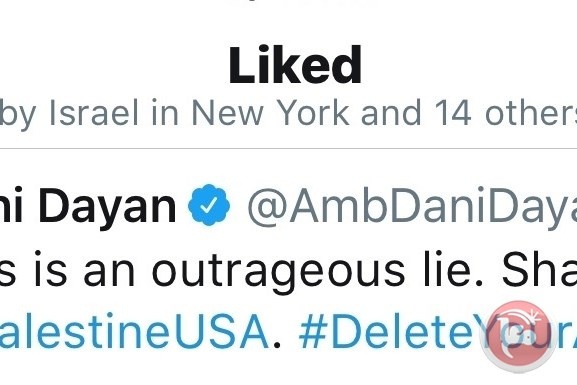The height and width of the screenshot is (385, 577).
Task: Click the word by starting the liked-by line
Action: (18, 114)
